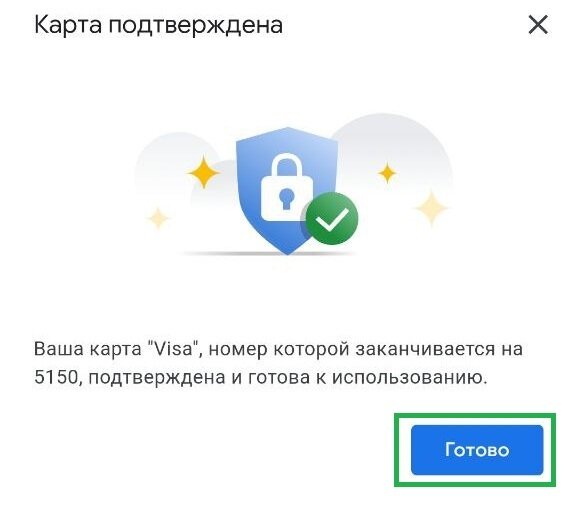Click the word использованию in the message
Screen dimensions: 576x505
click(x=409, y=378)
